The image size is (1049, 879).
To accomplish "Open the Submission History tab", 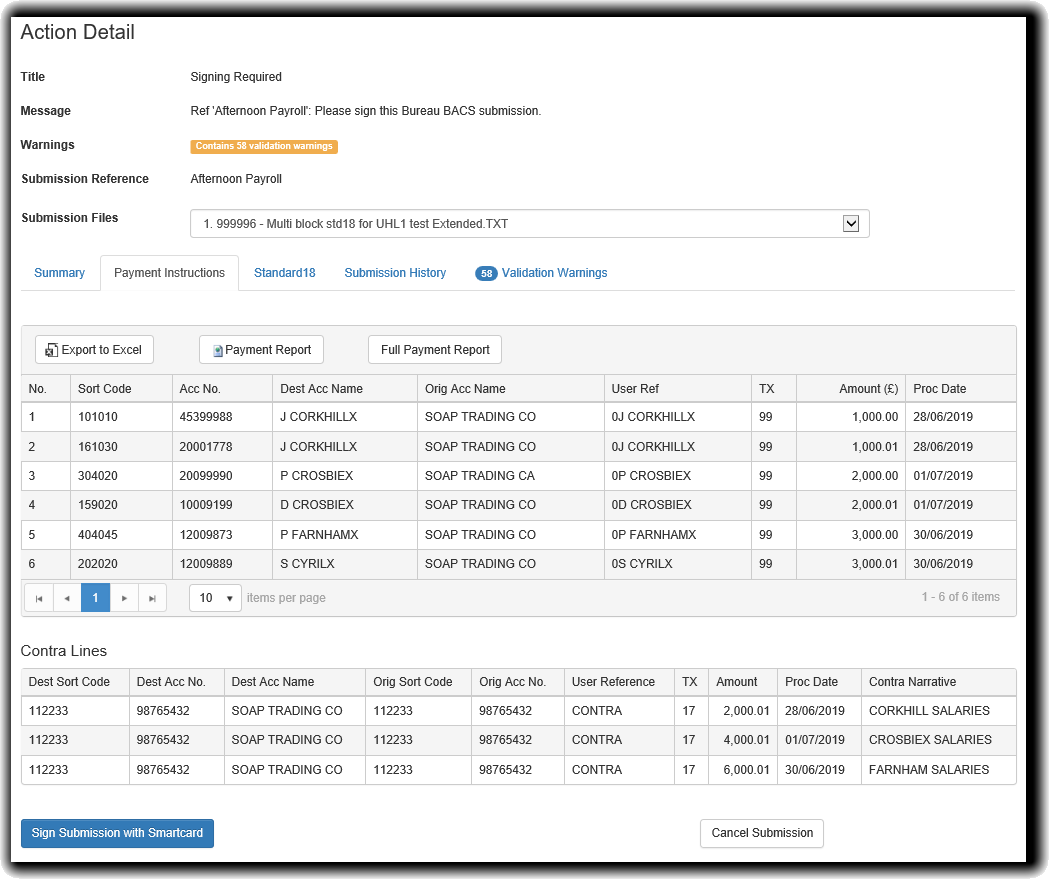I will pyautogui.click(x=395, y=273).
